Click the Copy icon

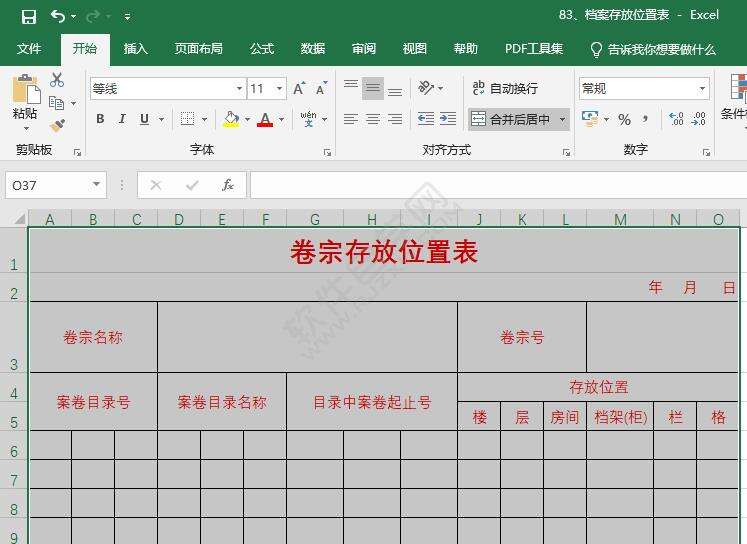(57, 103)
